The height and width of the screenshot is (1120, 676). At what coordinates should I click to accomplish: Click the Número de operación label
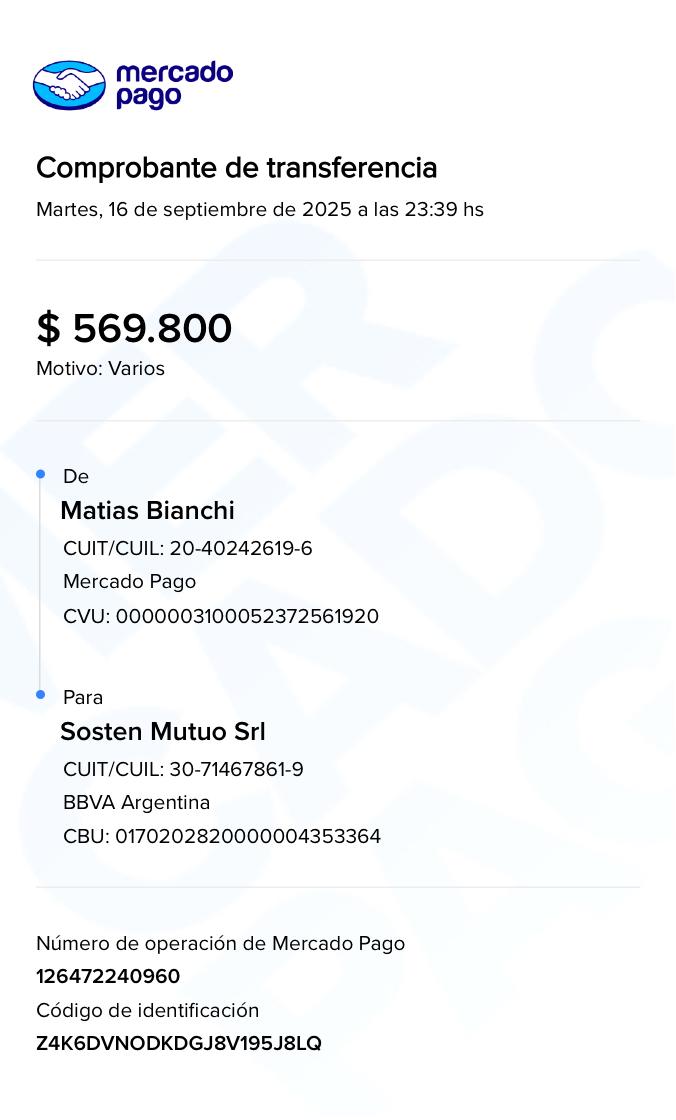tap(220, 943)
